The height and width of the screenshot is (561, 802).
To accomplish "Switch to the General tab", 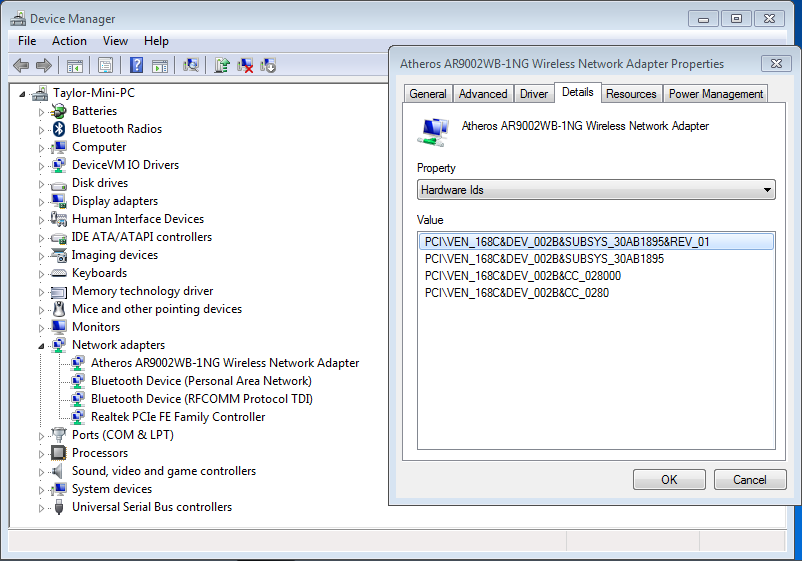I will (x=428, y=94).
